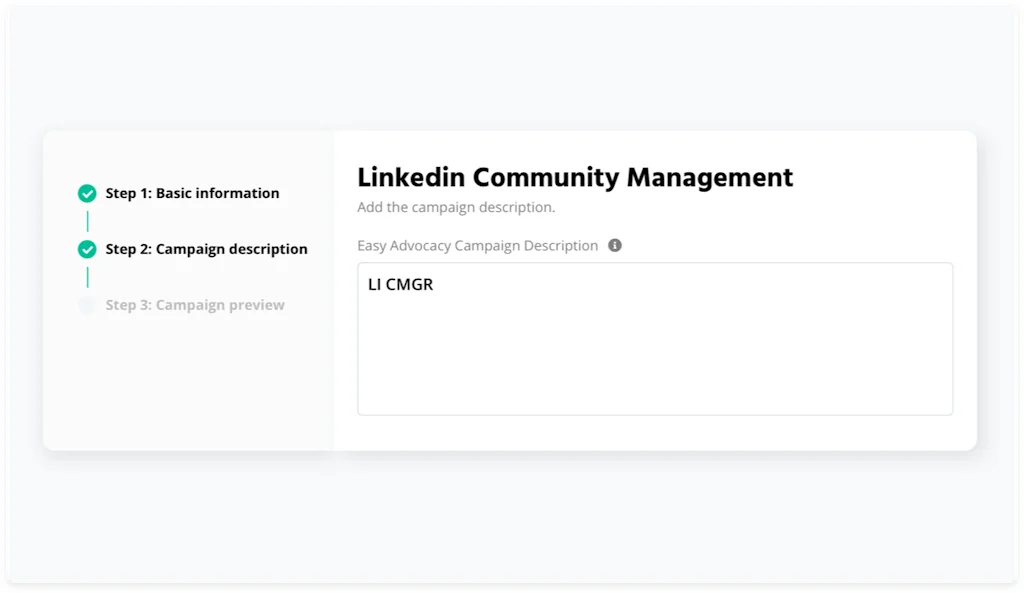
Task: Click the Linkedin Community Management heading
Action: (575, 178)
